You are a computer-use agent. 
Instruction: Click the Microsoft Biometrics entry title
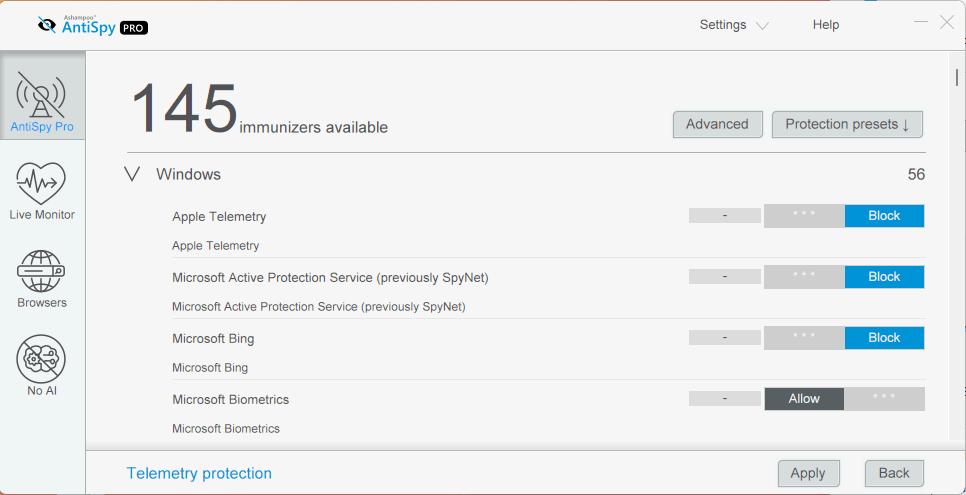click(230, 399)
